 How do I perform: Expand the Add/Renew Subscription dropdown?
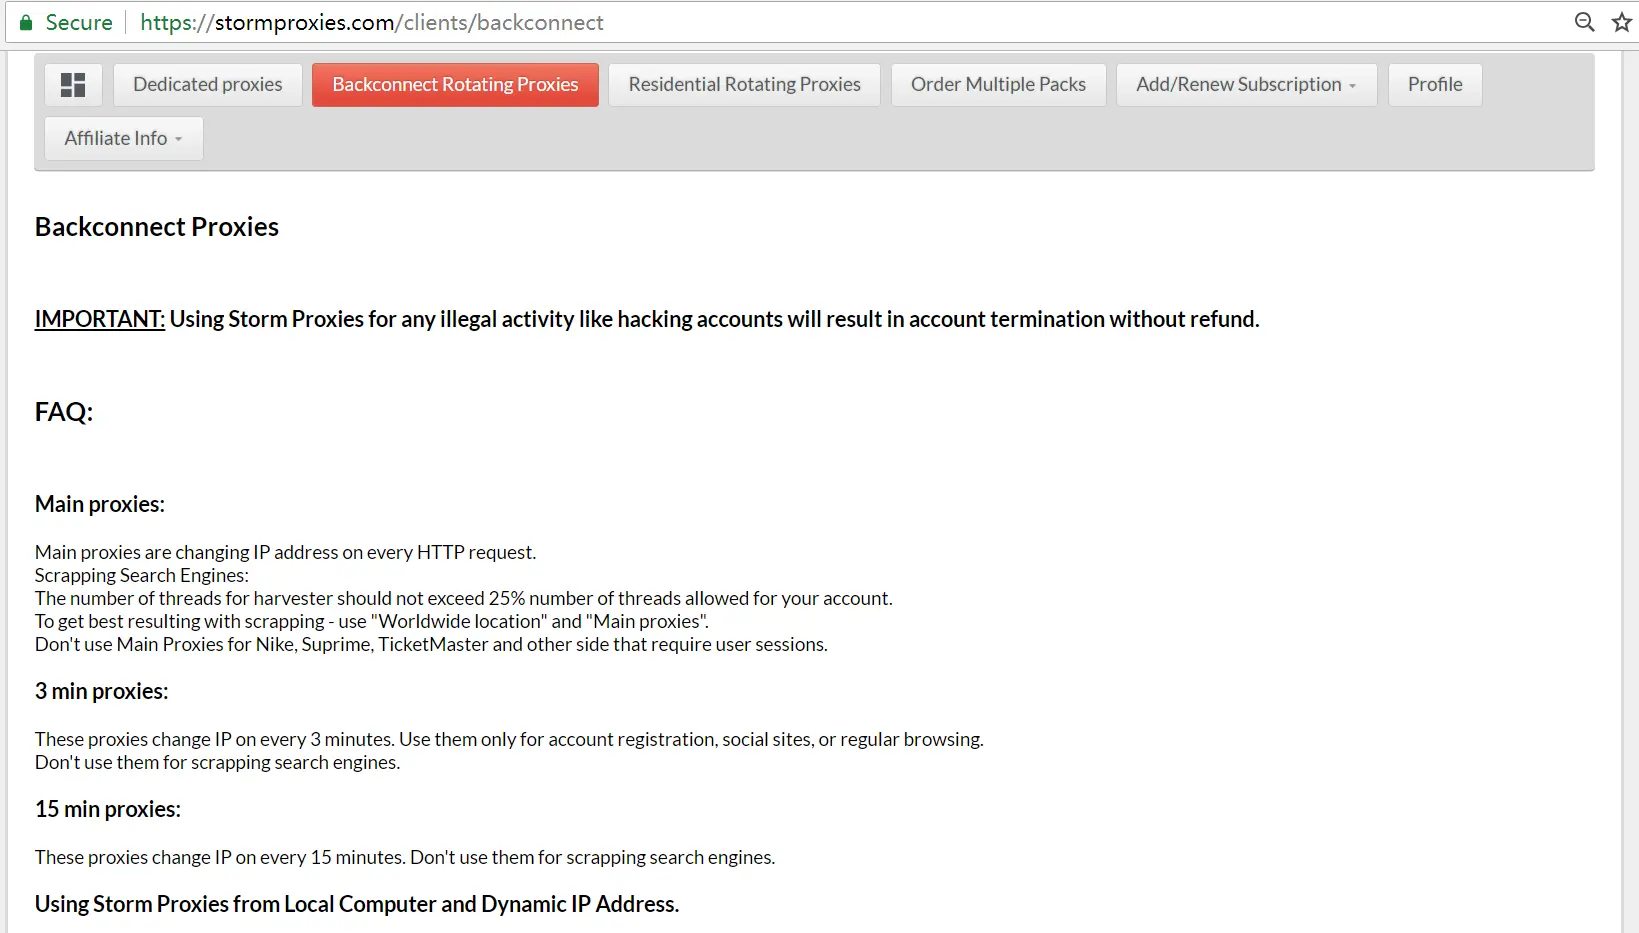(1246, 85)
